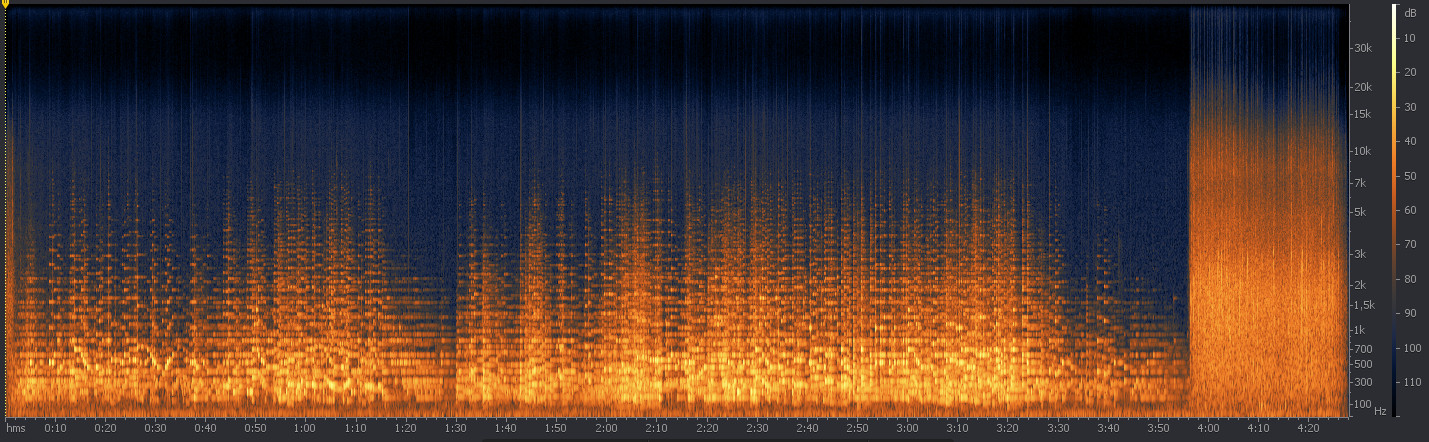Click the 1,5k frequency scale label
1429x442 pixels.
tap(1363, 305)
